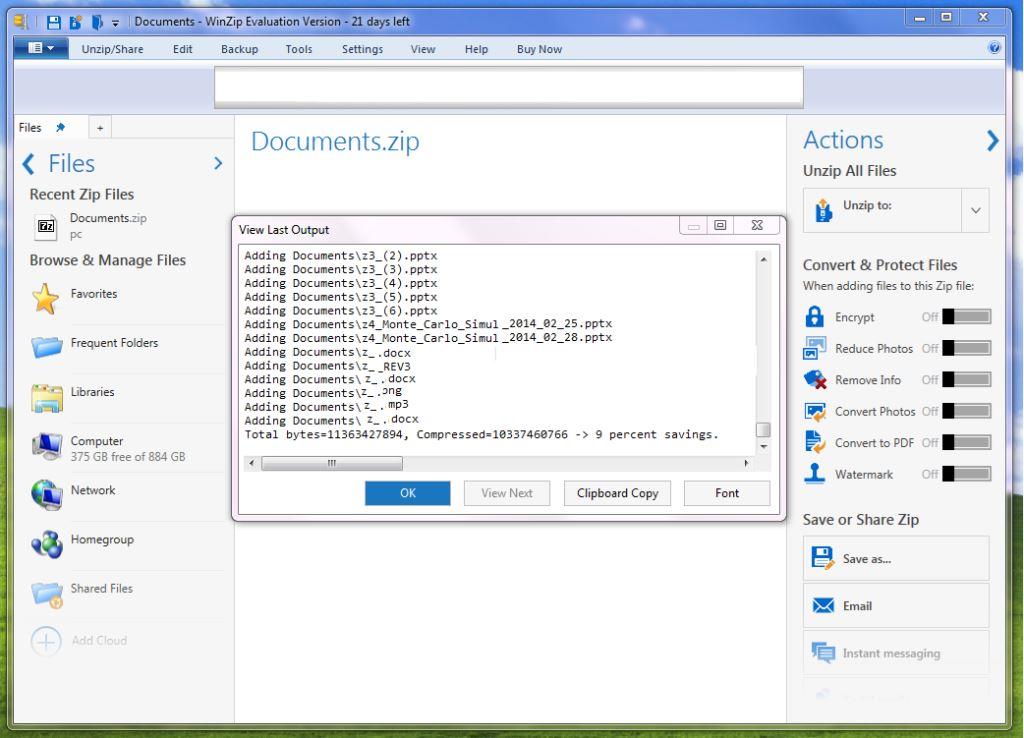
Task: Toggle the Encrypt switch
Action: (967, 317)
